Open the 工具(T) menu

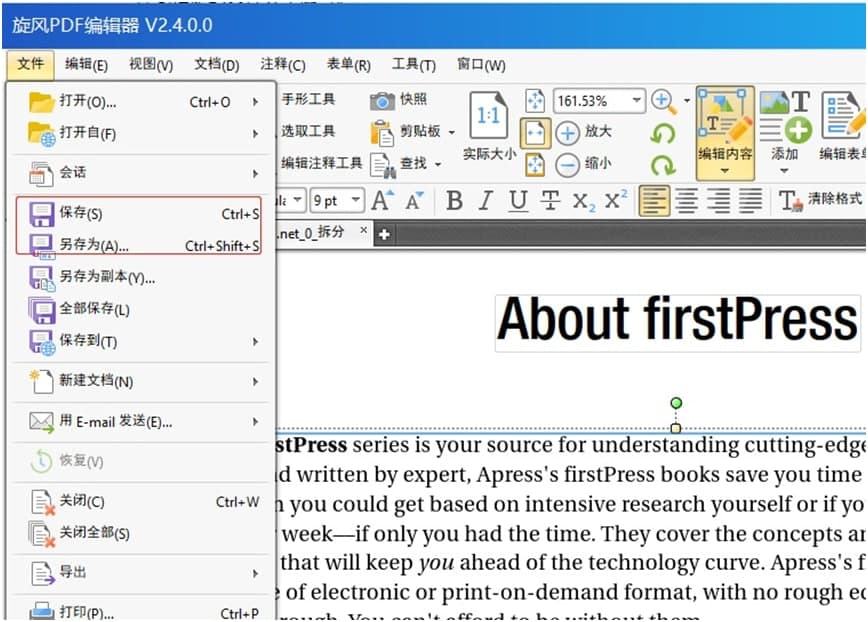tap(414, 65)
